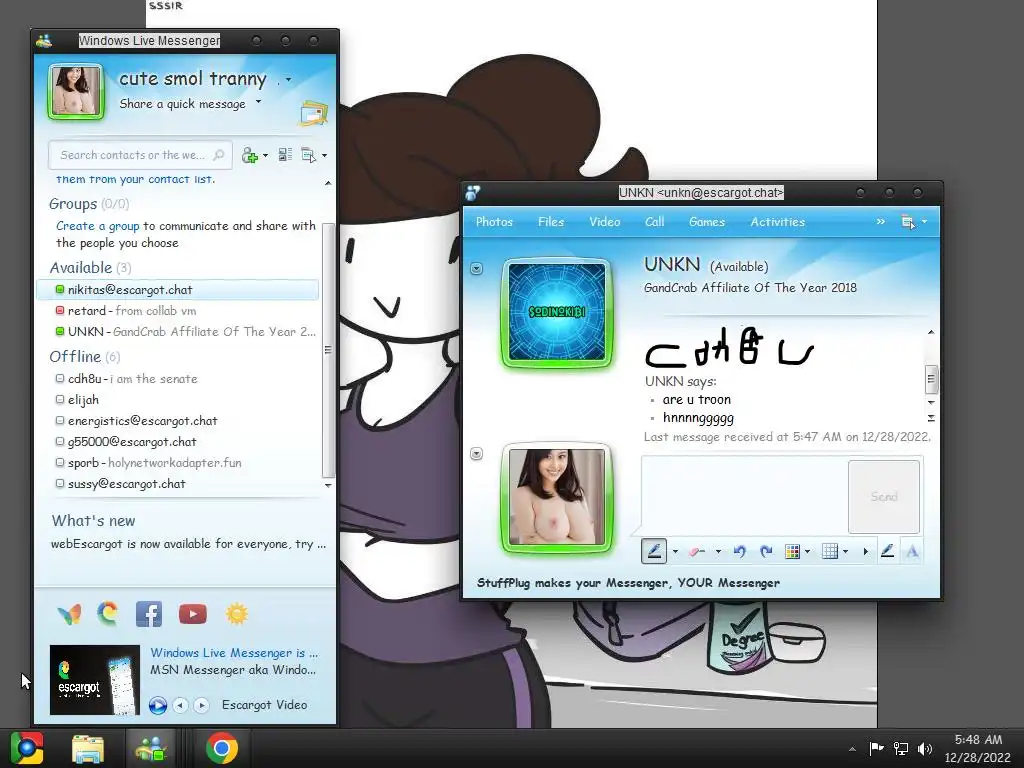
Task: Open the Windows Live Messenger is... link
Action: (234, 653)
